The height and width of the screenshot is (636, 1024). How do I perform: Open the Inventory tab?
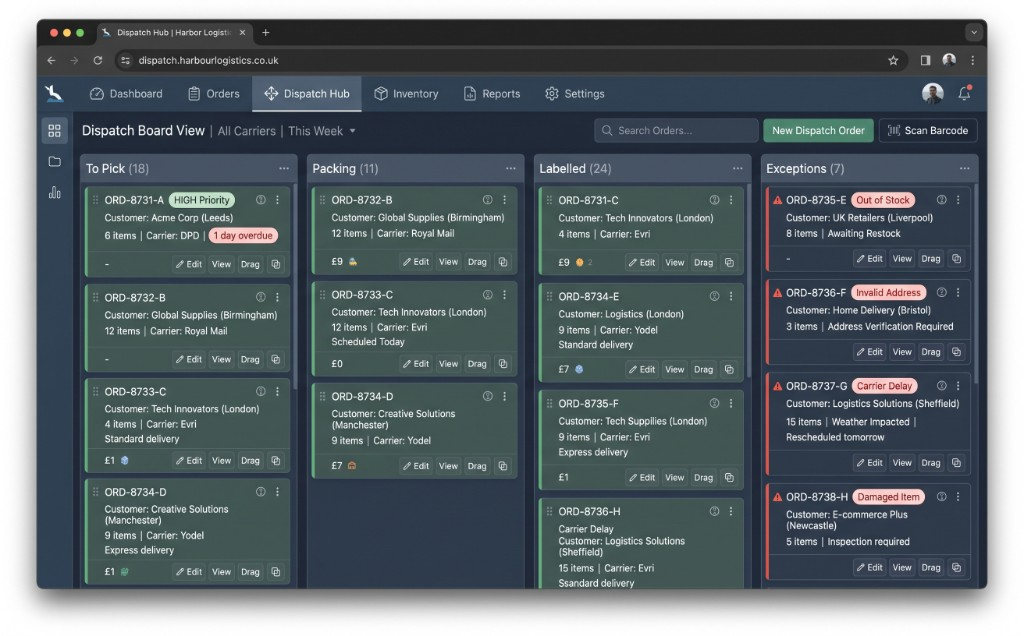(x=406, y=93)
